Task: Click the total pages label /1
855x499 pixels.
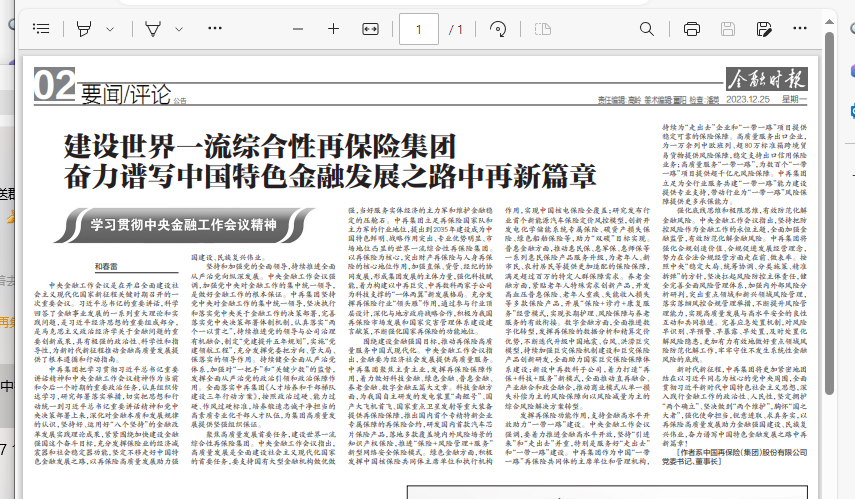Action: 456,29
